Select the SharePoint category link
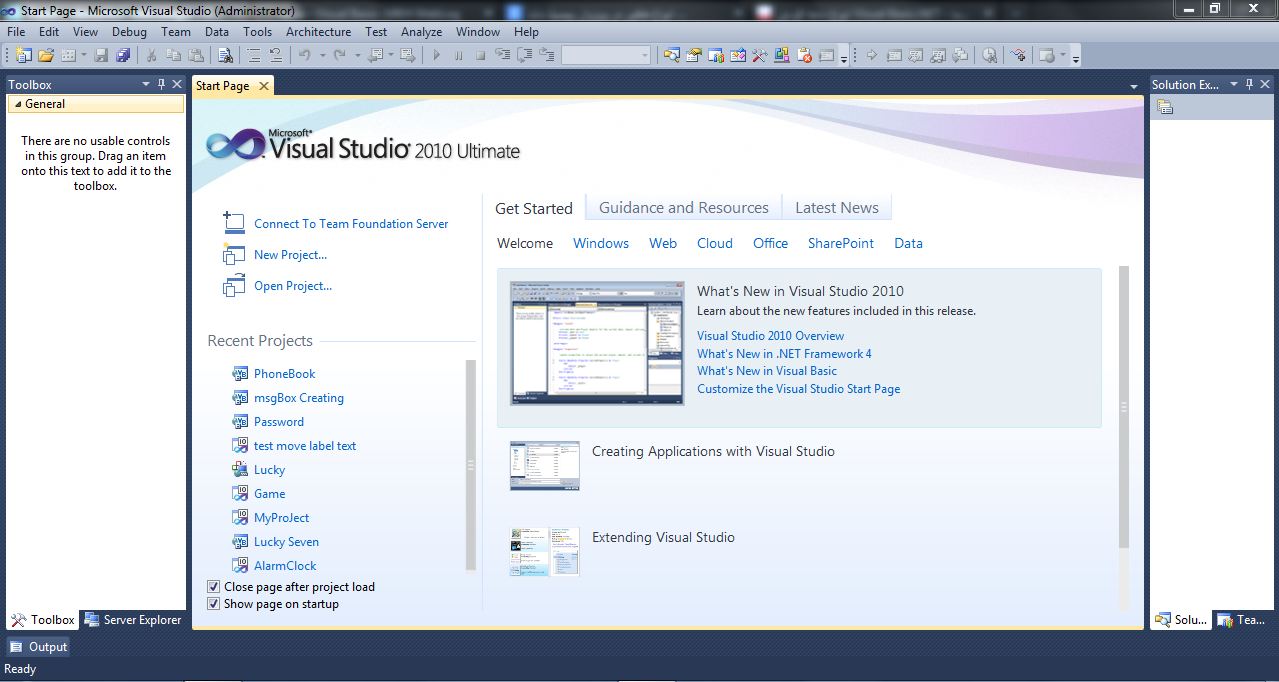1279x682 pixels. coord(841,243)
